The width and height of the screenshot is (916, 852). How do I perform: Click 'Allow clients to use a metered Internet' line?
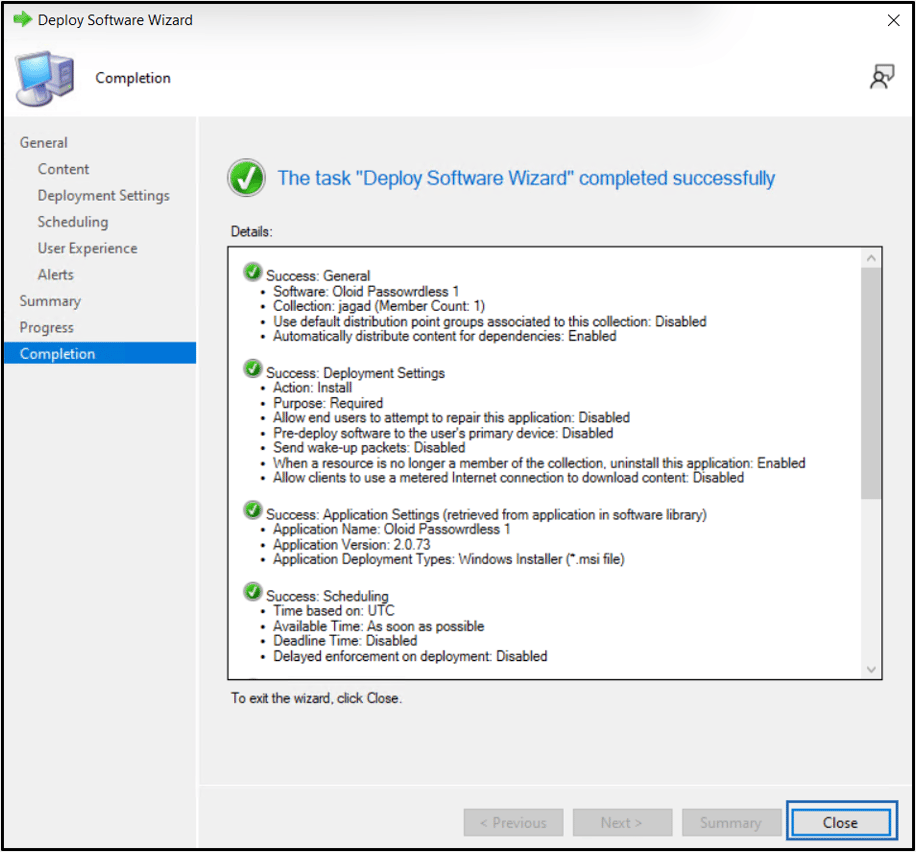(x=508, y=477)
